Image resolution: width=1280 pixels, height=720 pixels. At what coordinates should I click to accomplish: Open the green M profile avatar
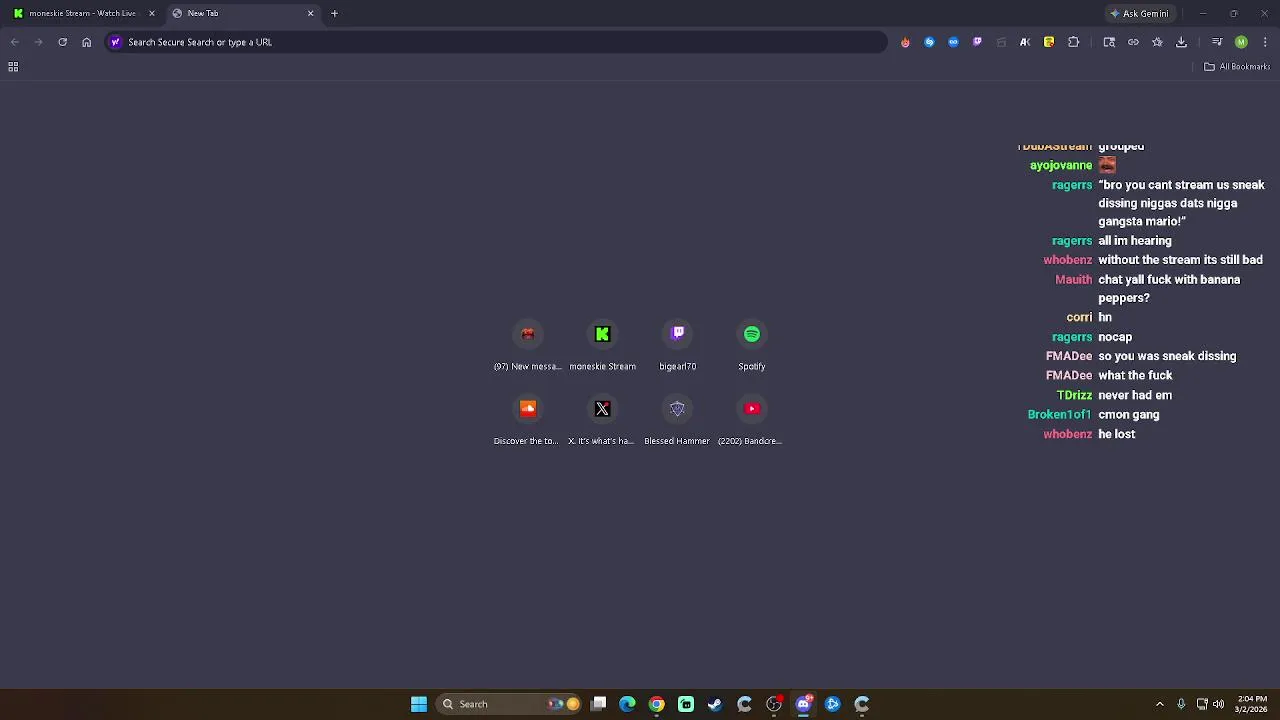tap(1241, 42)
